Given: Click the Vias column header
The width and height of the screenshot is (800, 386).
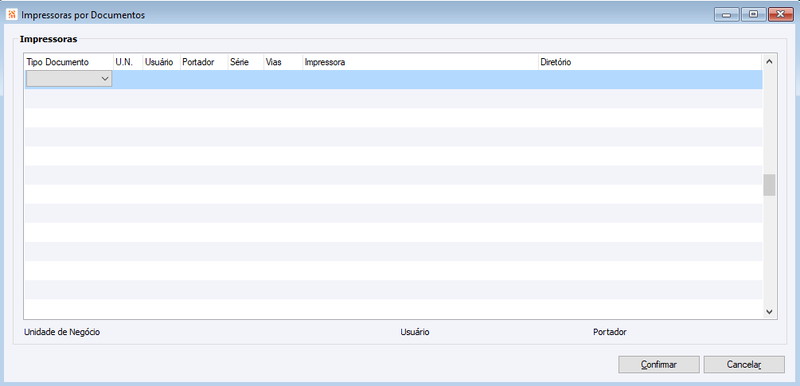Looking at the screenshot, I should point(283,62).
